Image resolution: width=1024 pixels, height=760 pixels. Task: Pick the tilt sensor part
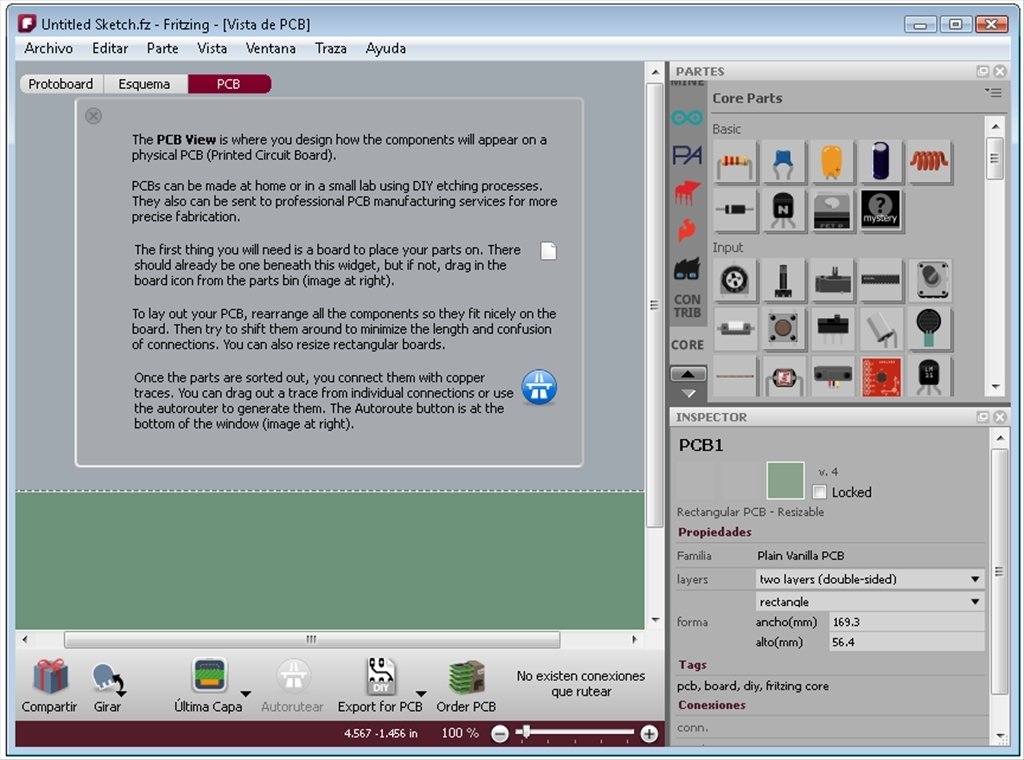880,328
